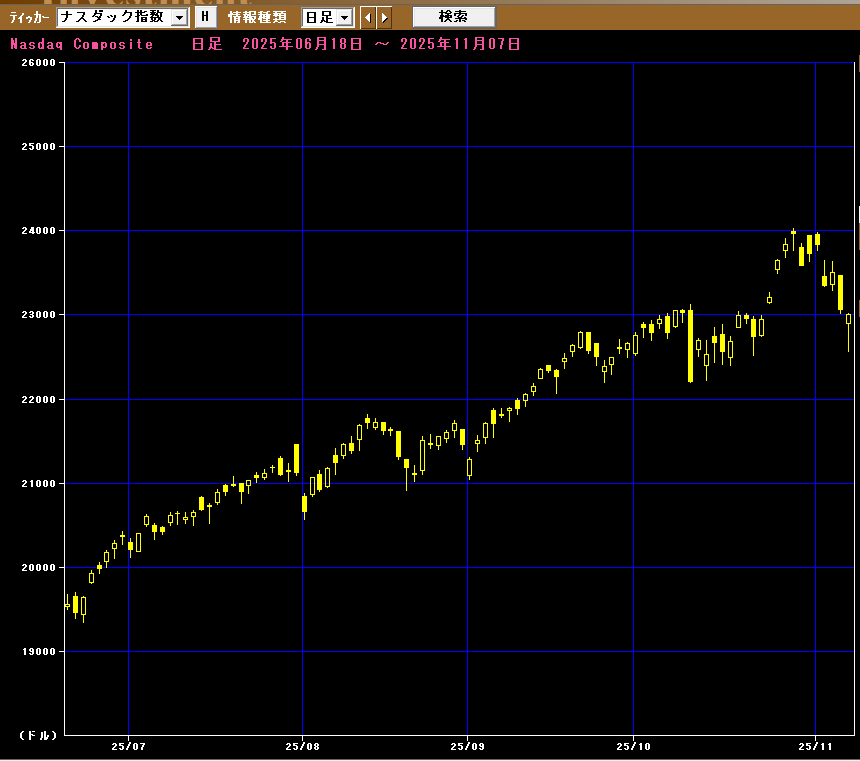Image resolution: width=860 pixels, height=761 pixels.
Task: Click the right arrow to go to next period
Action: (384, 18)
